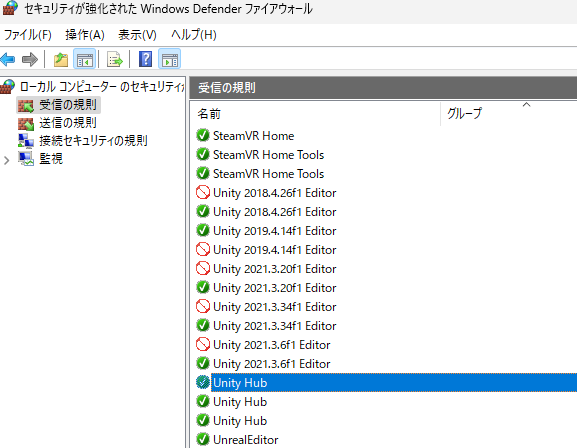
Task: Click the firewall app icon in title bar
Action: [x=10, y=8]
